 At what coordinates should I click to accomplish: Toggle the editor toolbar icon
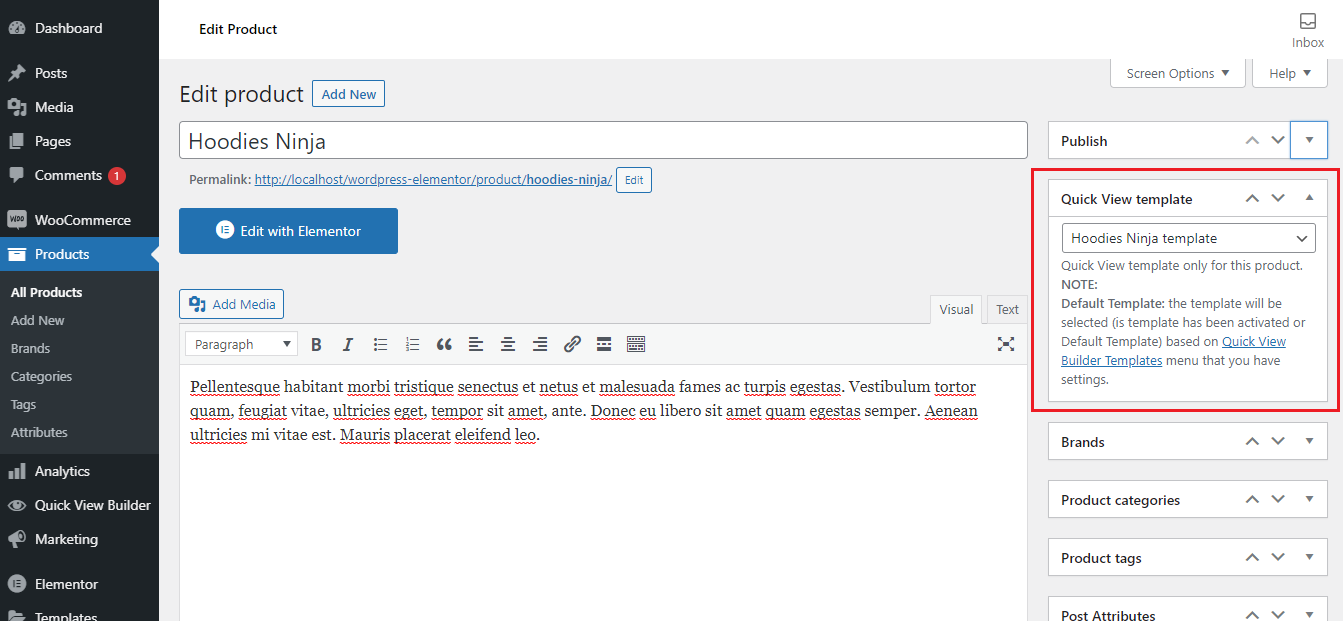coord(636,345)
